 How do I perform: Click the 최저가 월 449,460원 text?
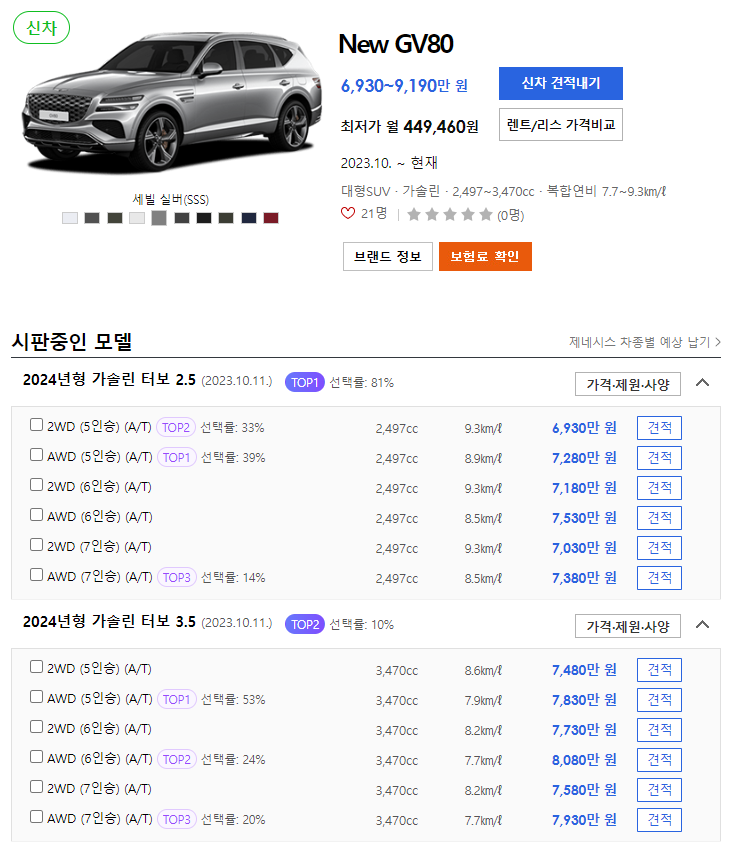pos(409,127)
